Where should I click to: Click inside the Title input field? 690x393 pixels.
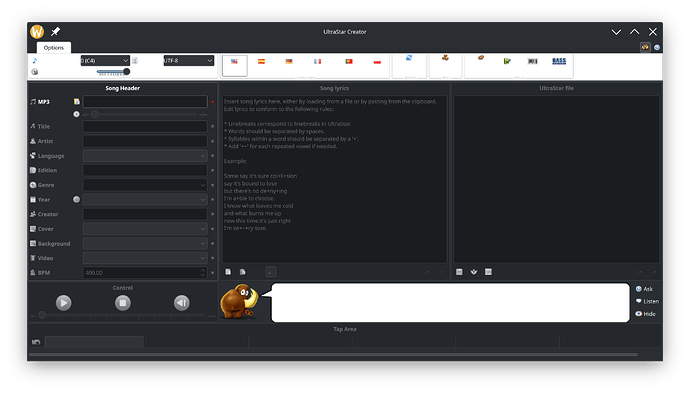[145, 126]
